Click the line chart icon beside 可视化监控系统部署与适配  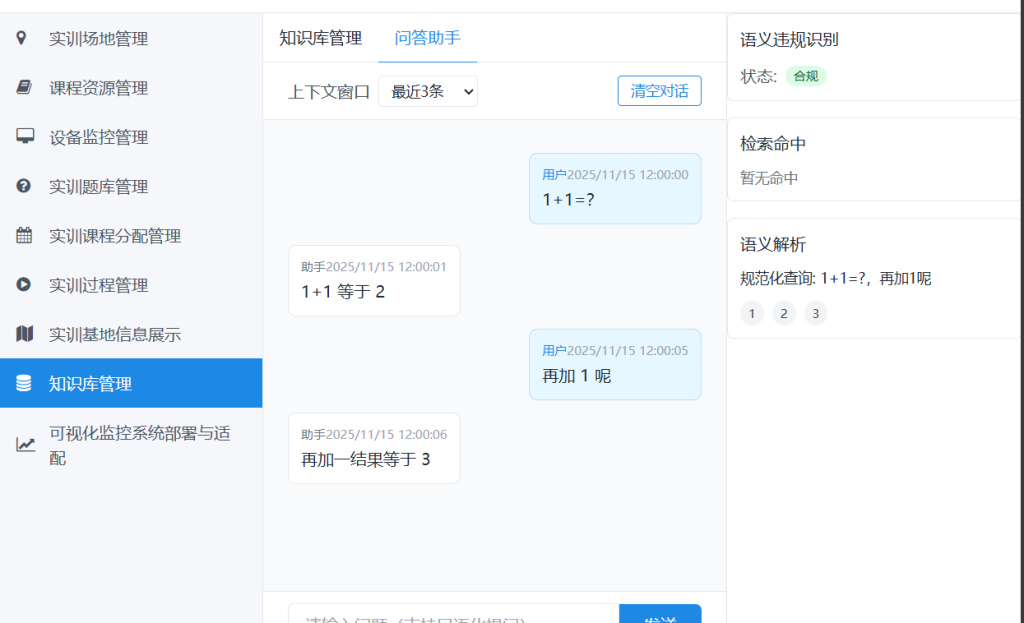25,445
